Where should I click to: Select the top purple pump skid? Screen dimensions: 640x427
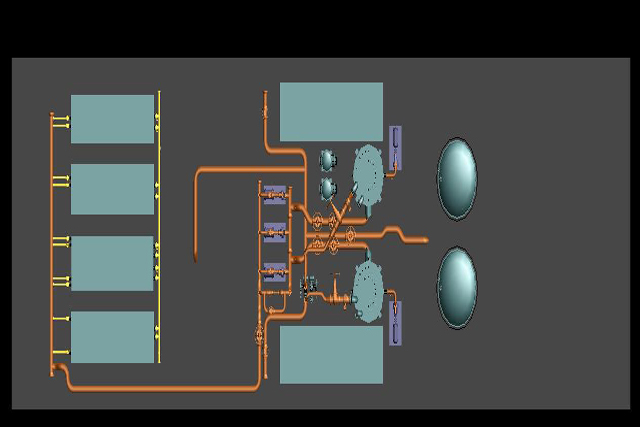pyautogui.click(x=275, y=195)
